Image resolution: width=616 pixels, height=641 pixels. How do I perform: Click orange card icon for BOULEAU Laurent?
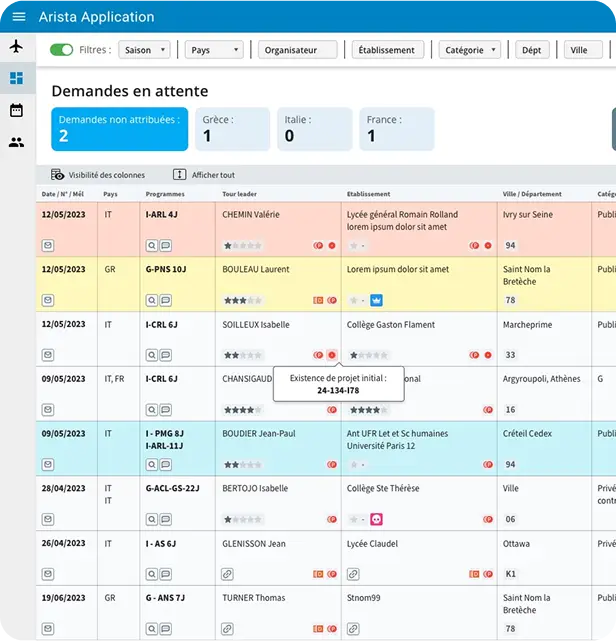click(318, 300)
